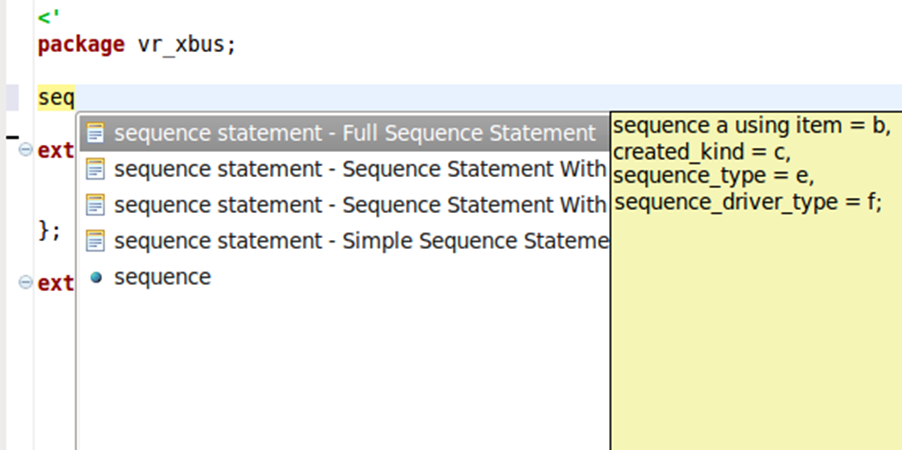Select the plain sequence keyword completion
Screen dimensions: 902x450
344,277
